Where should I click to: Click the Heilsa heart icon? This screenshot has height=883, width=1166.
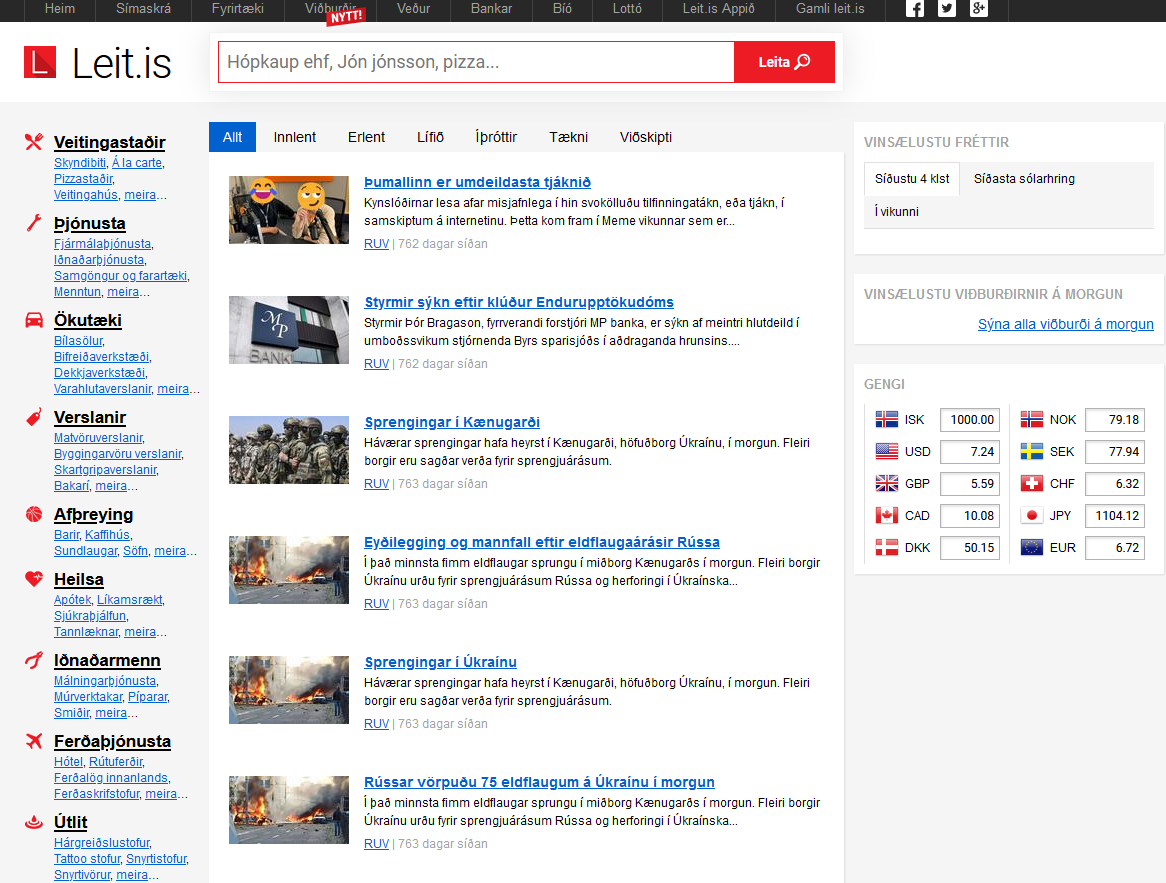pos(34,579)
